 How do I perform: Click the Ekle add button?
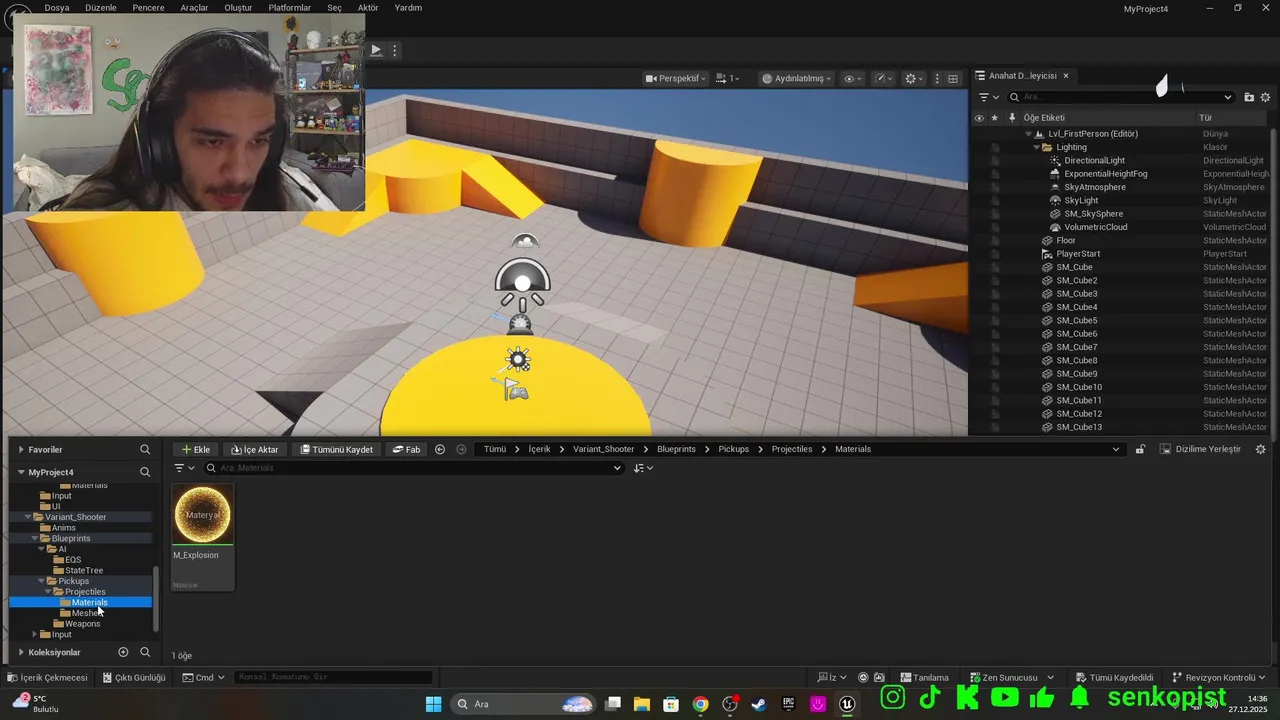(x=195, y=449)
